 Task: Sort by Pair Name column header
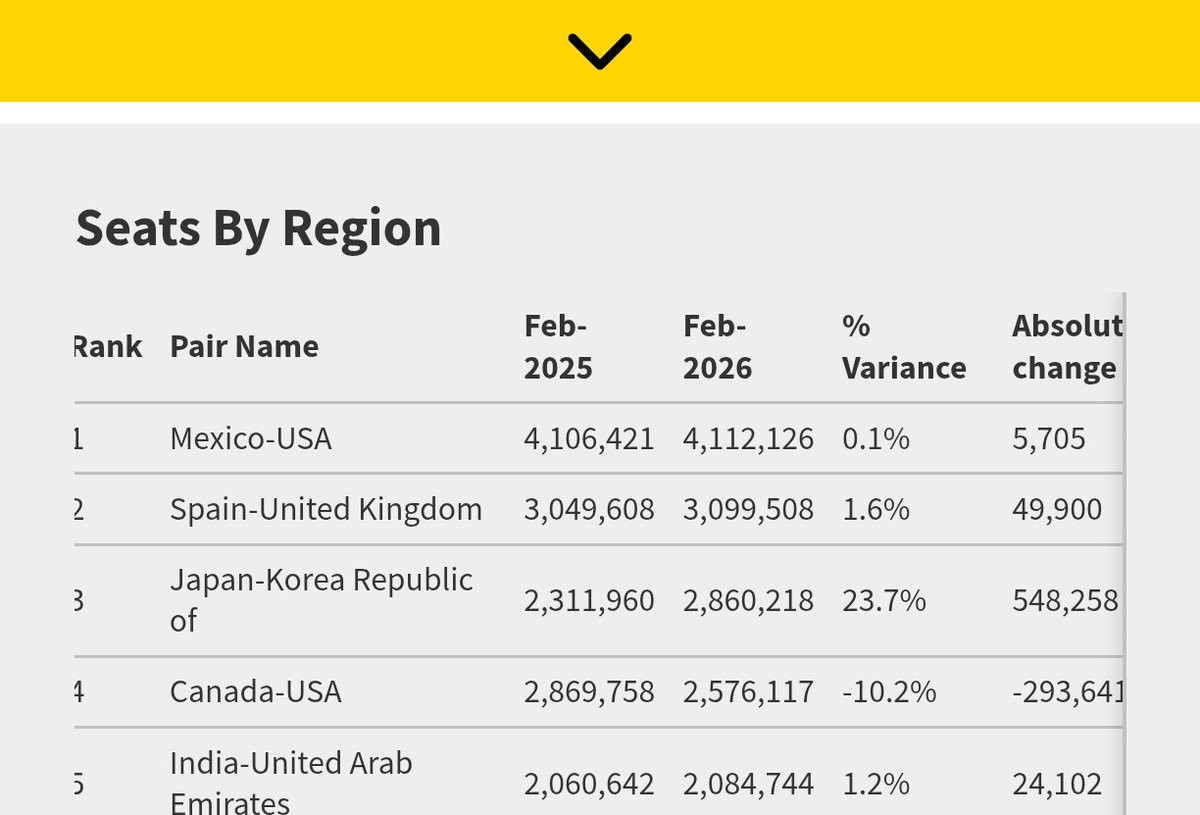tap(244, 347)
